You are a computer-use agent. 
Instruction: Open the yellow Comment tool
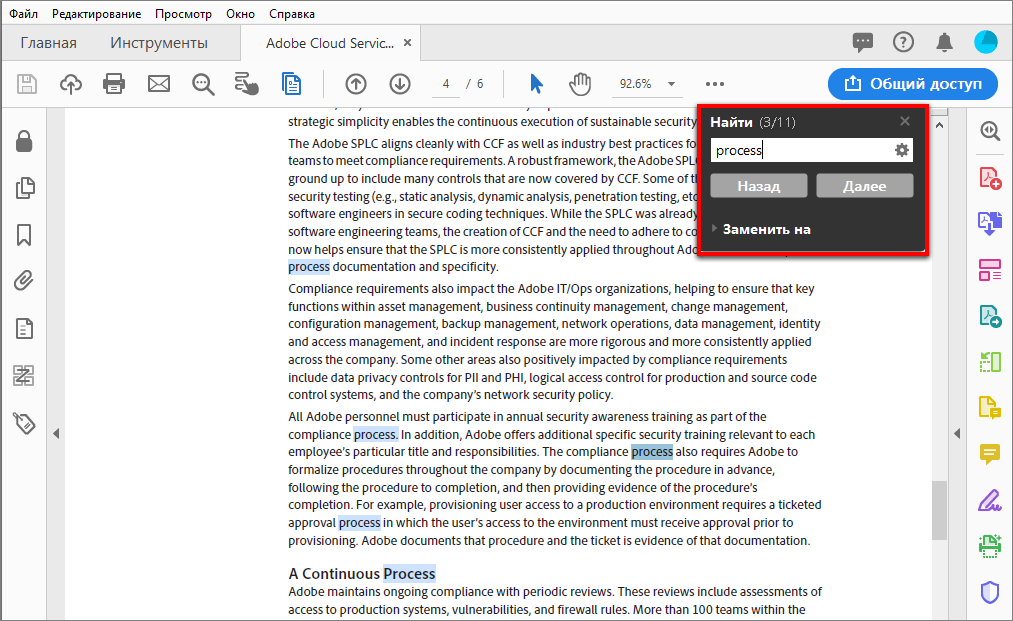tap(990, 454)
